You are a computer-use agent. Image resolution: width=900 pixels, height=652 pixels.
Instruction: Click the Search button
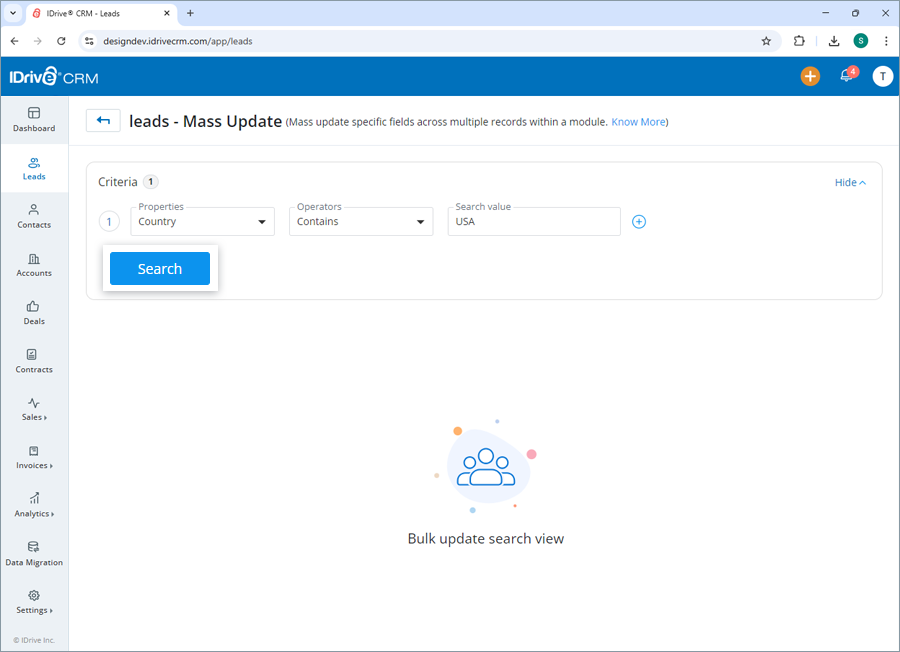tap(159, 268)
